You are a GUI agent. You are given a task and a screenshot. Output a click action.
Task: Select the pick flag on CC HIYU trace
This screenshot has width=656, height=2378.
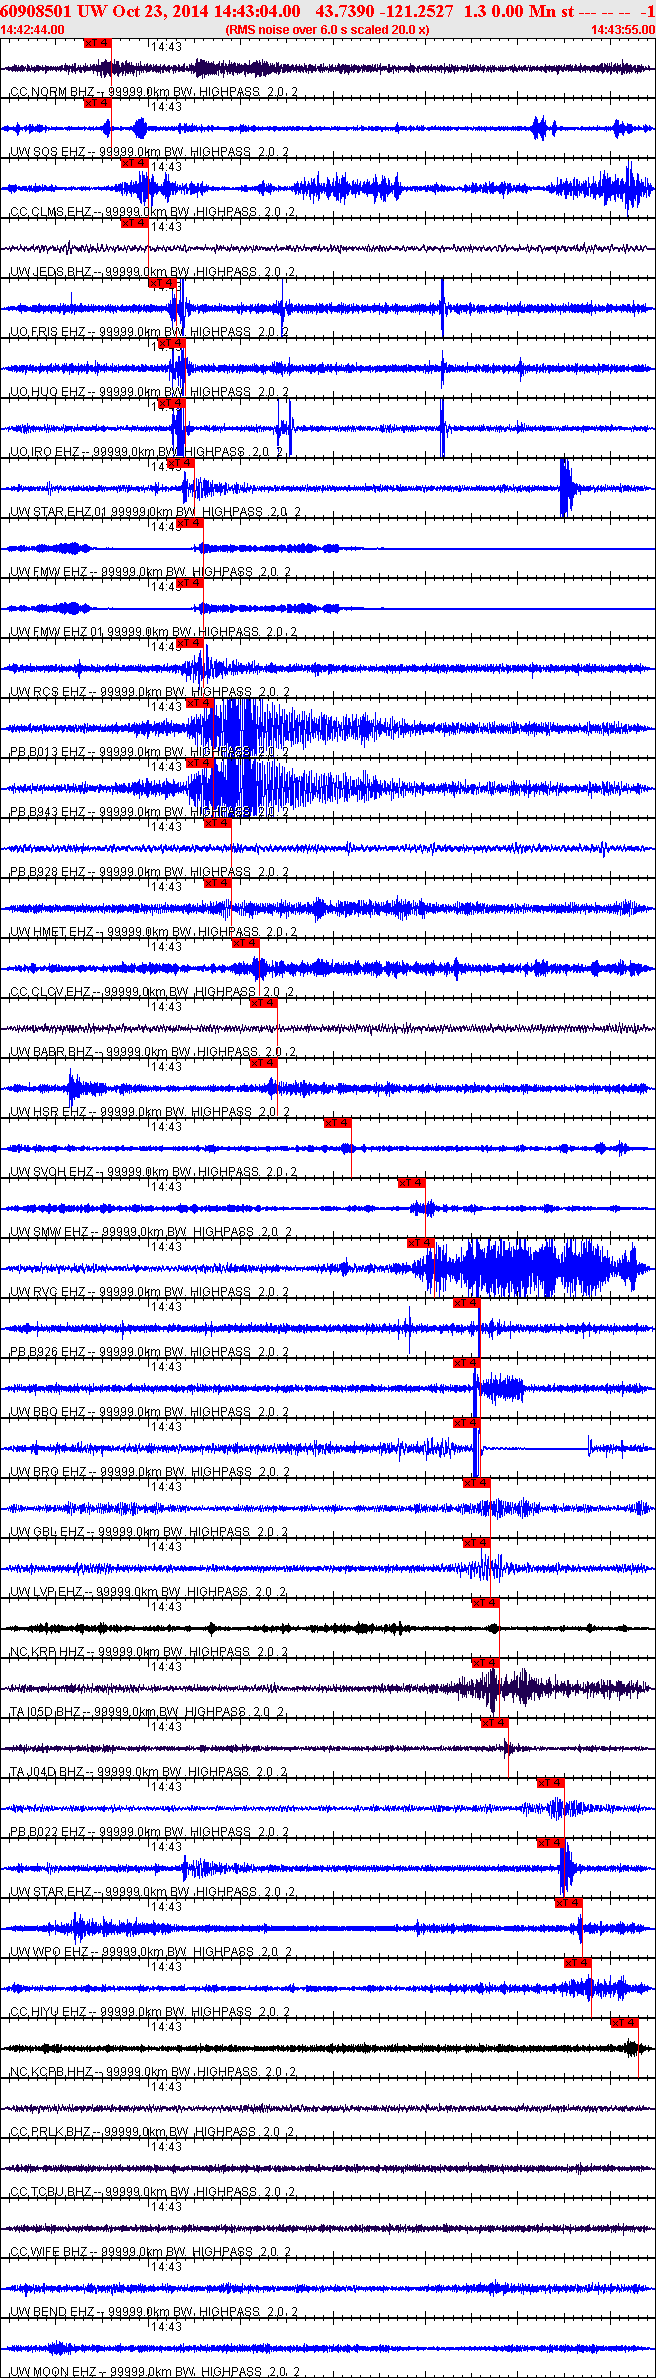tap(578, 1963)
